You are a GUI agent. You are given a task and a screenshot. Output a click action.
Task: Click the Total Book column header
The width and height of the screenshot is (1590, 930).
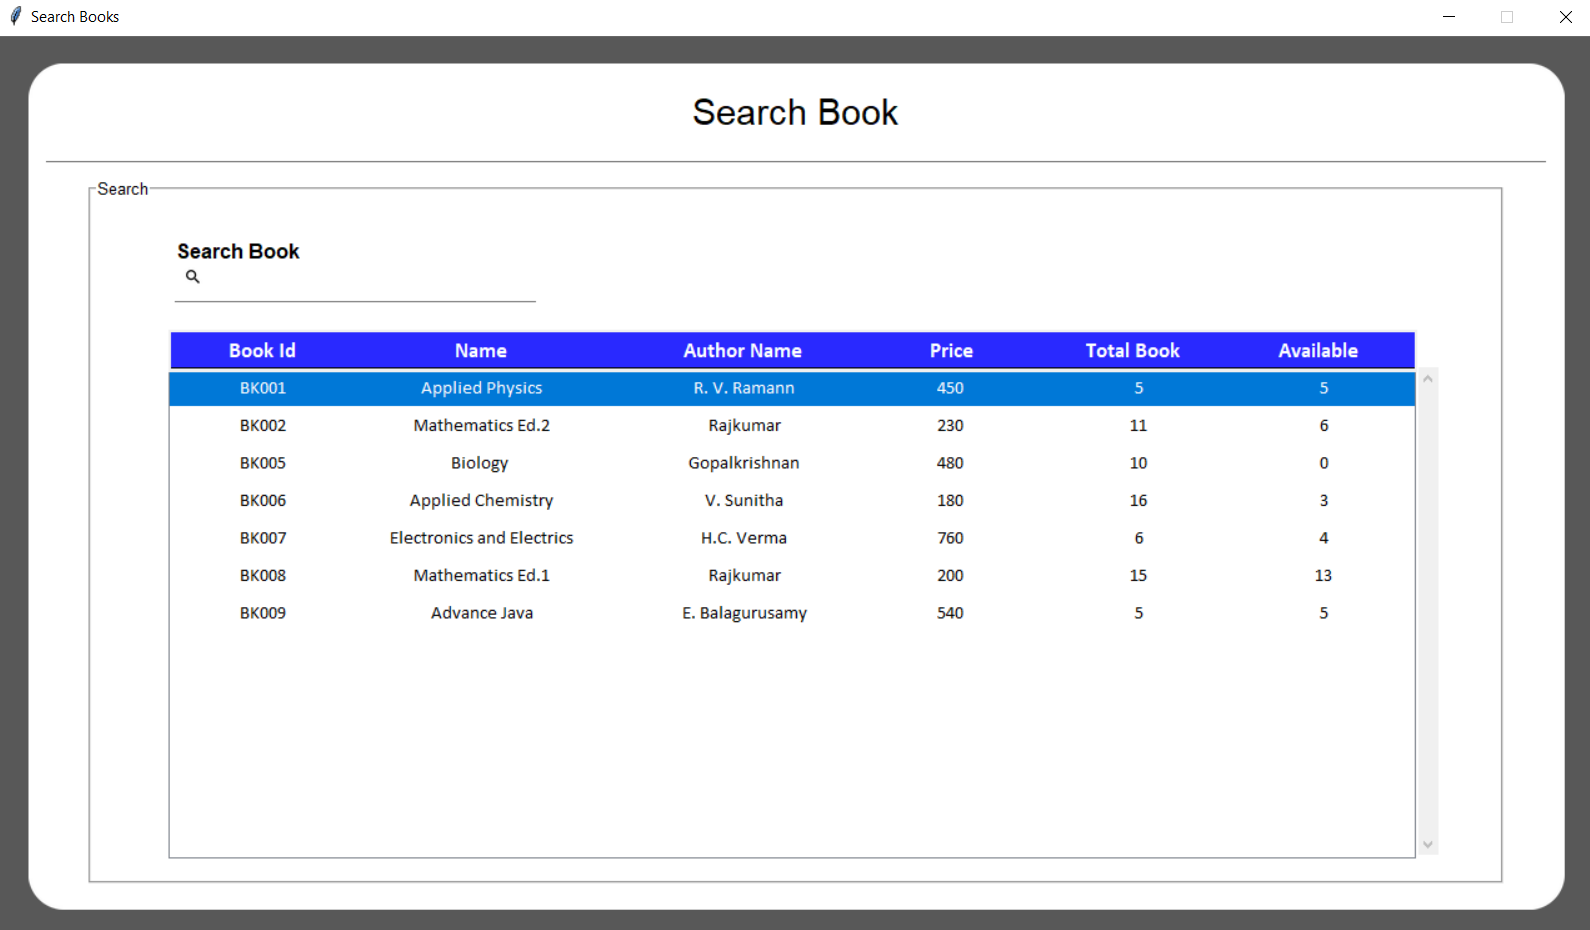click(x=1132, y=351)
